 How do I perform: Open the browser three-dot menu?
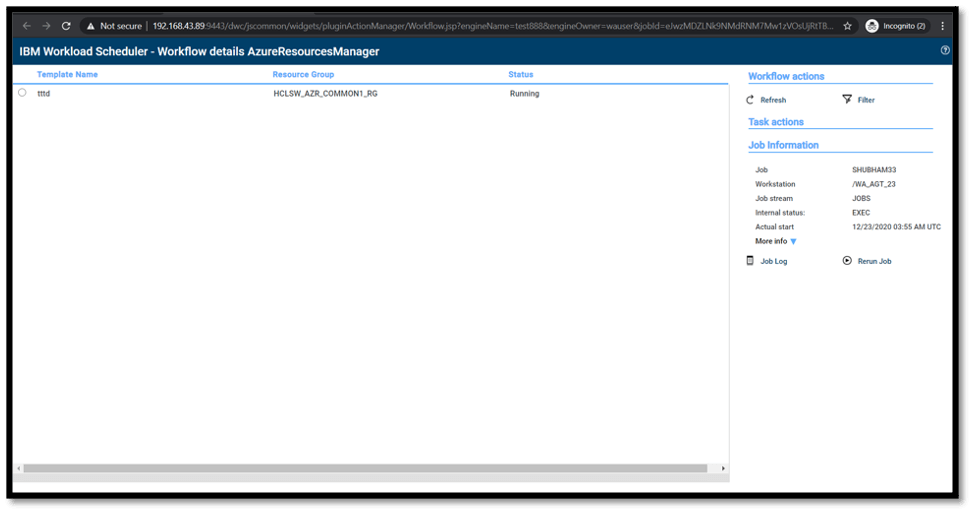[x=942, y=26]
